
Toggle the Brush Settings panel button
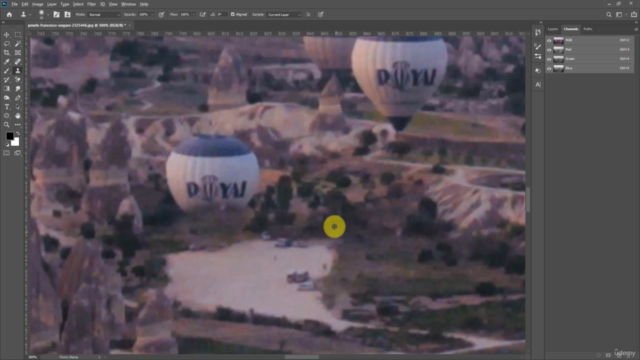pyautogui.click(x=56, y=14)
